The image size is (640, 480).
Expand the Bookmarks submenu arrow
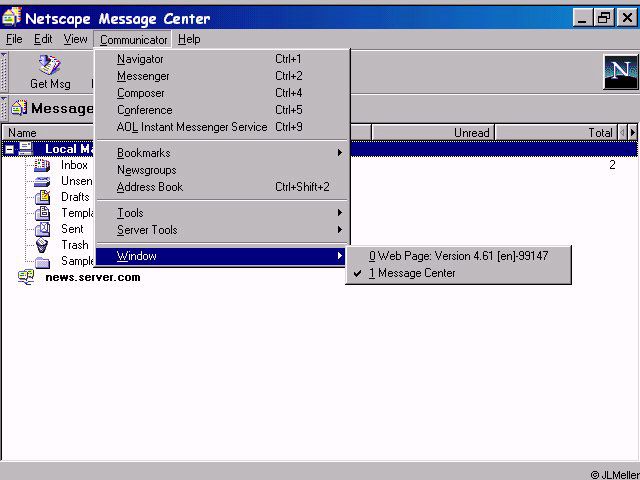pos(340,153)
